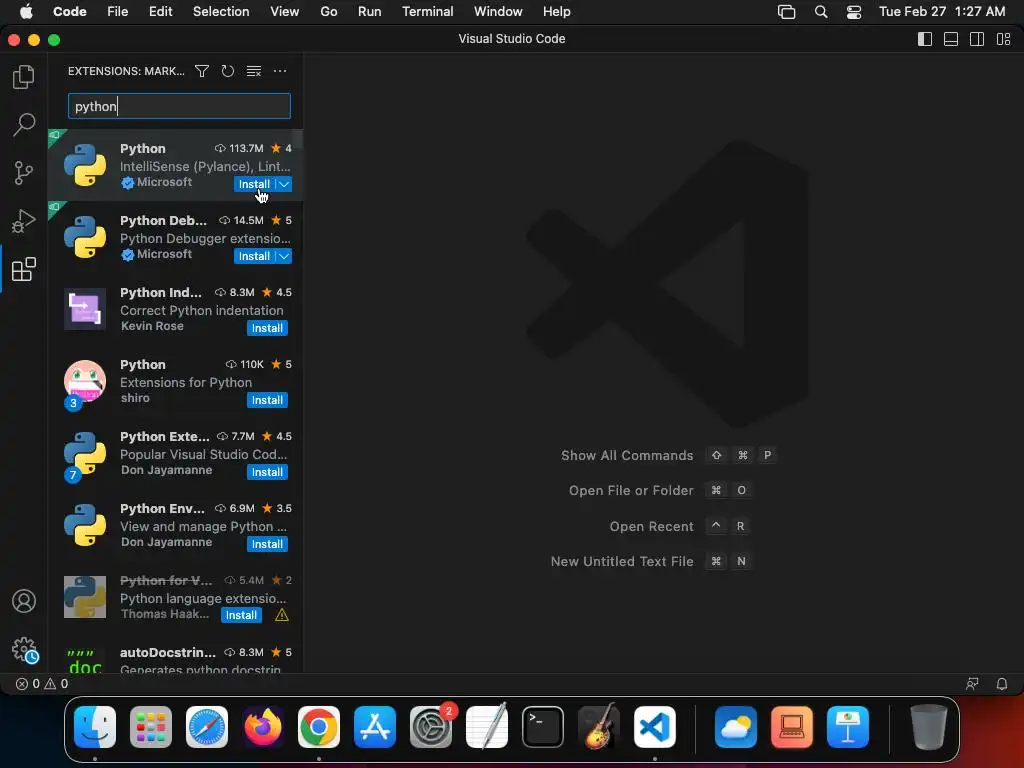Image resolution: width=1024 pixels, height=768 pixels.
Task: Click the 'Thomas Haak...' publisher name
Action: tap(165, 614)
